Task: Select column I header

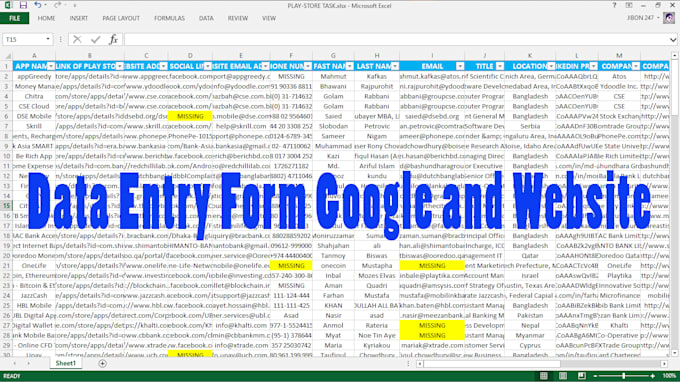Action: click(432, 56)
